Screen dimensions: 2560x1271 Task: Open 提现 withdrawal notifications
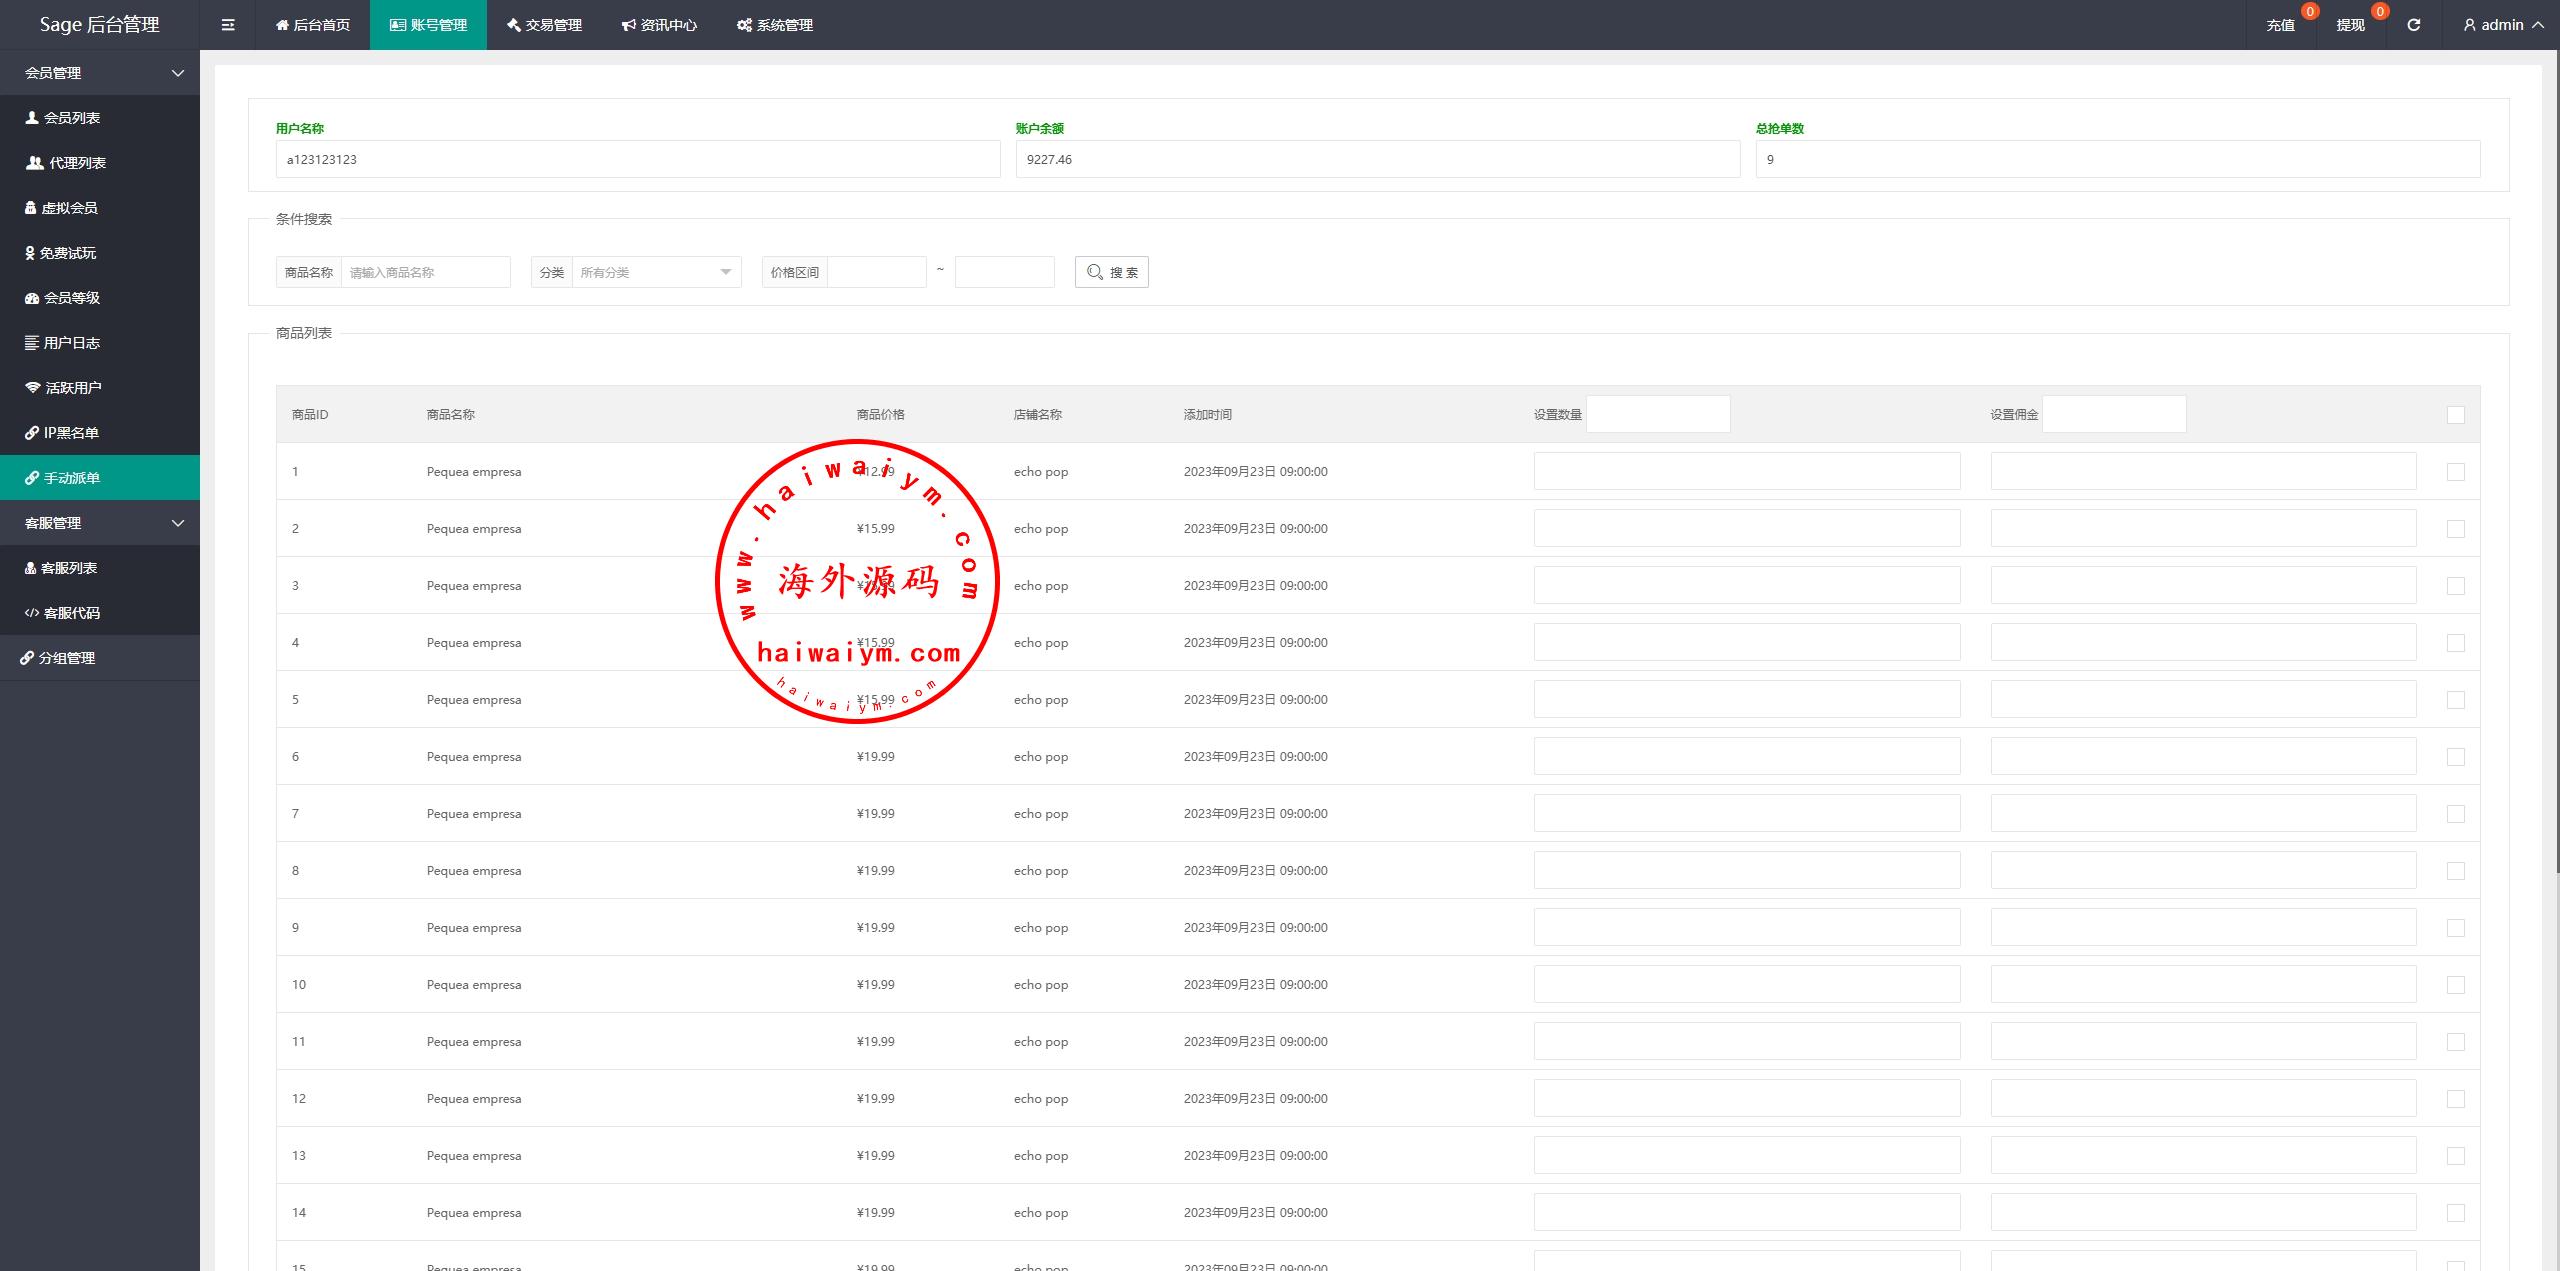coord(2350,25)
